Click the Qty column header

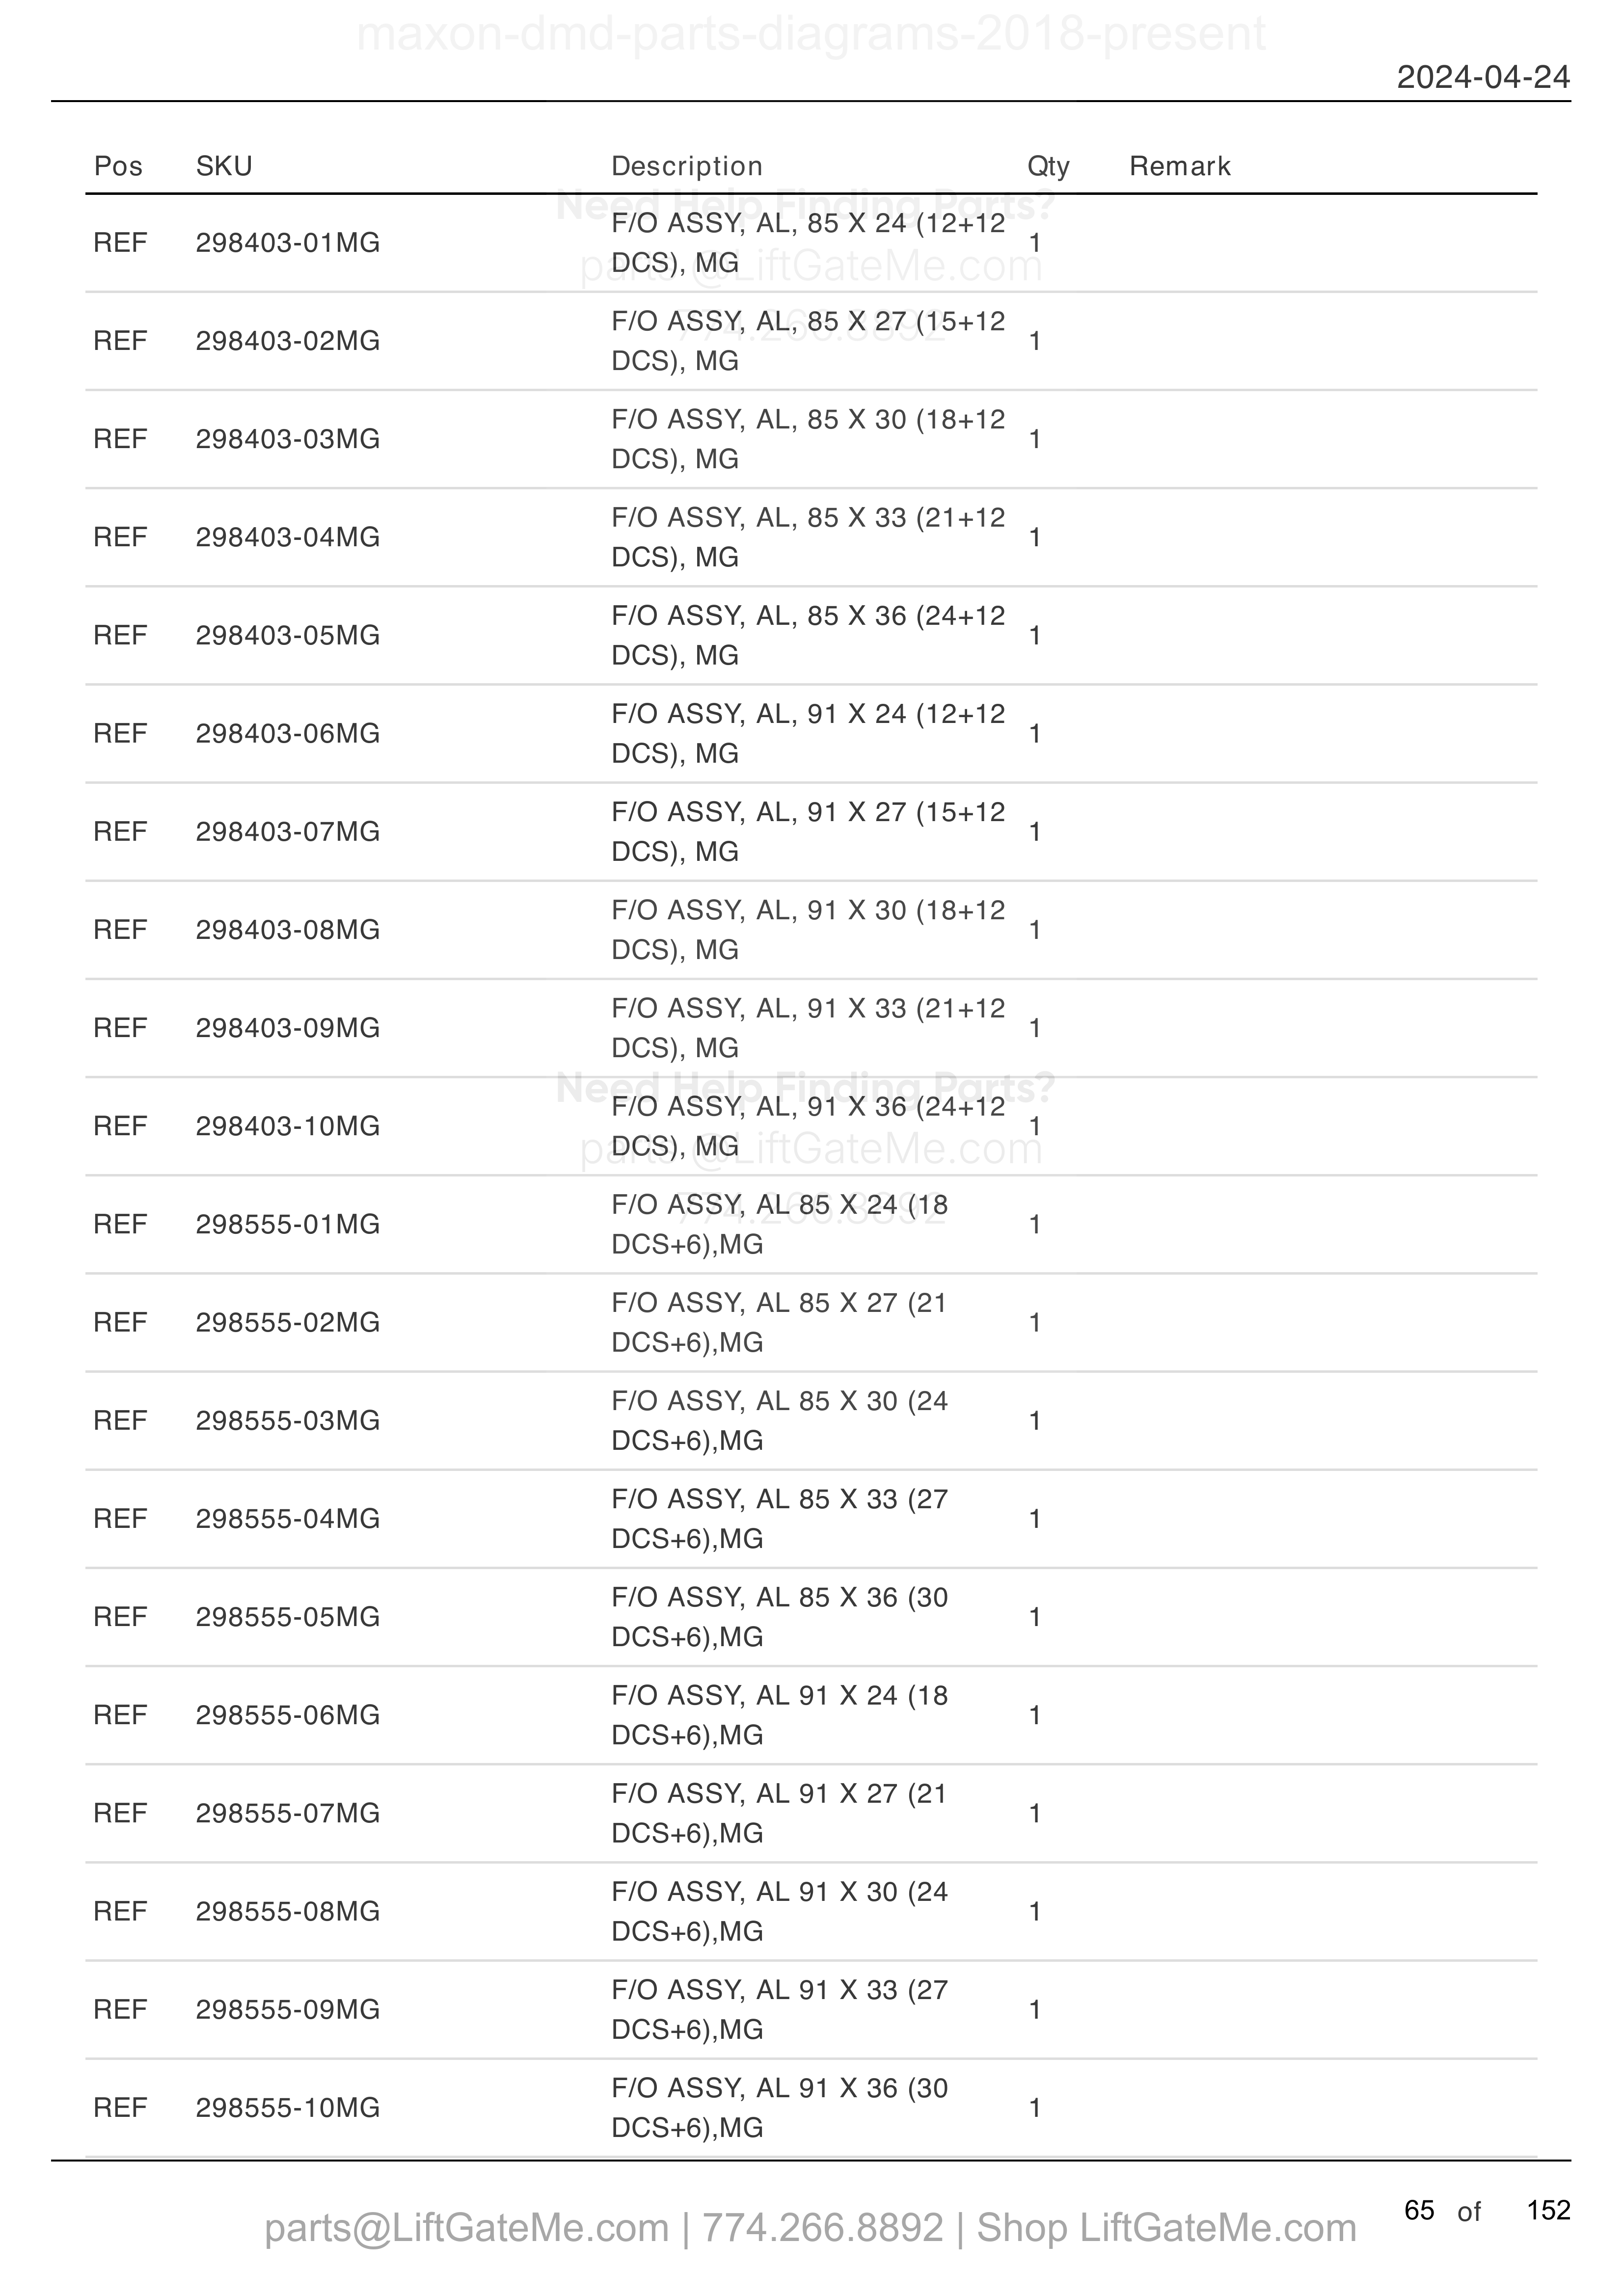coord(1048,166)
